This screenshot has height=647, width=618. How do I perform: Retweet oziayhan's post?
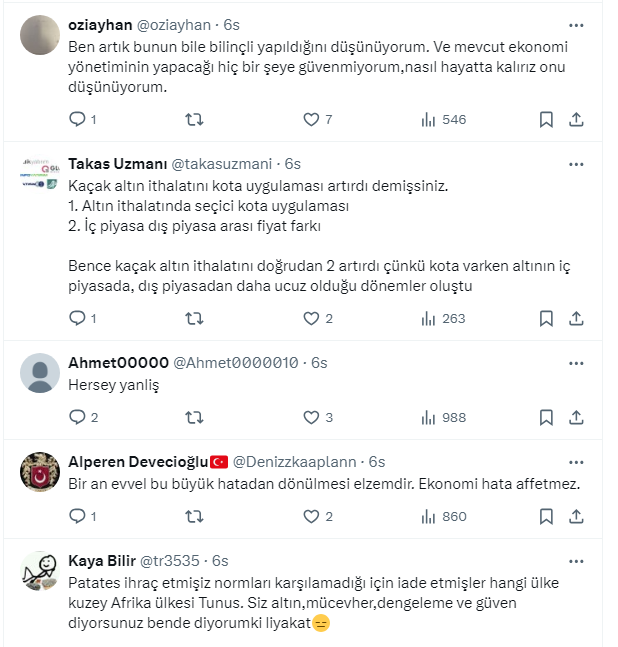tap(195, 120)
